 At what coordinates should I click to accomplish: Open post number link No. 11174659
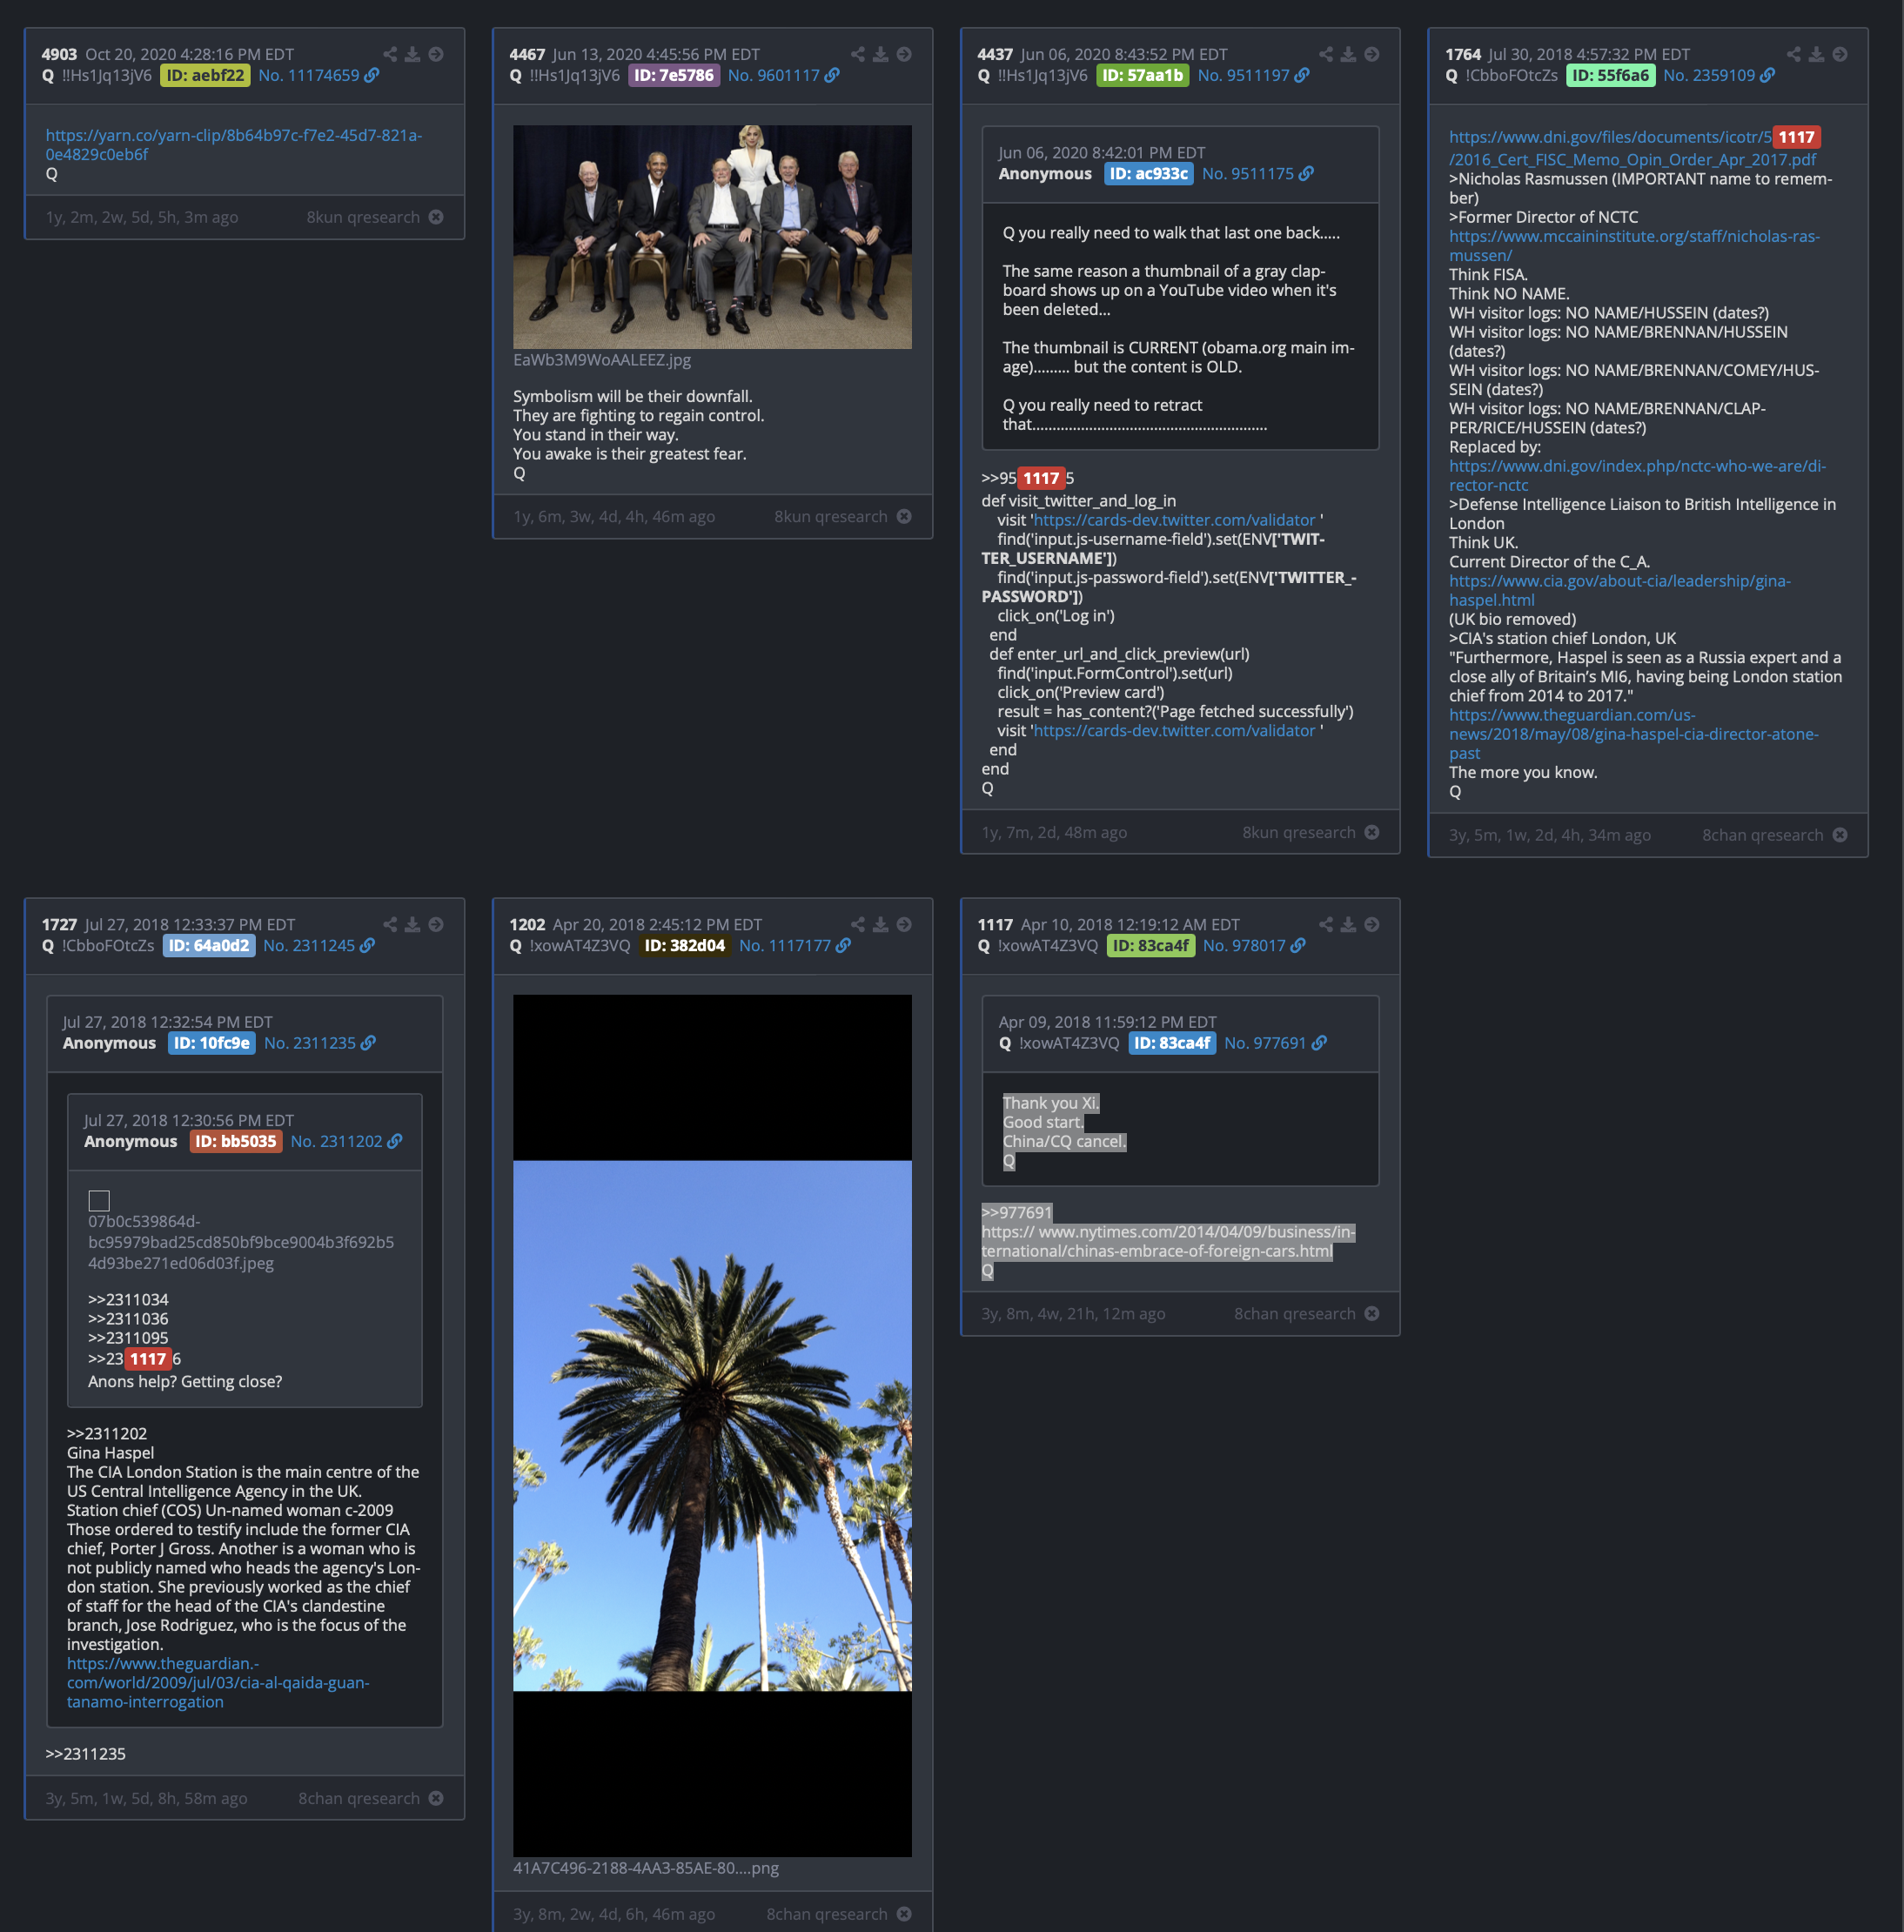(309, 75)
